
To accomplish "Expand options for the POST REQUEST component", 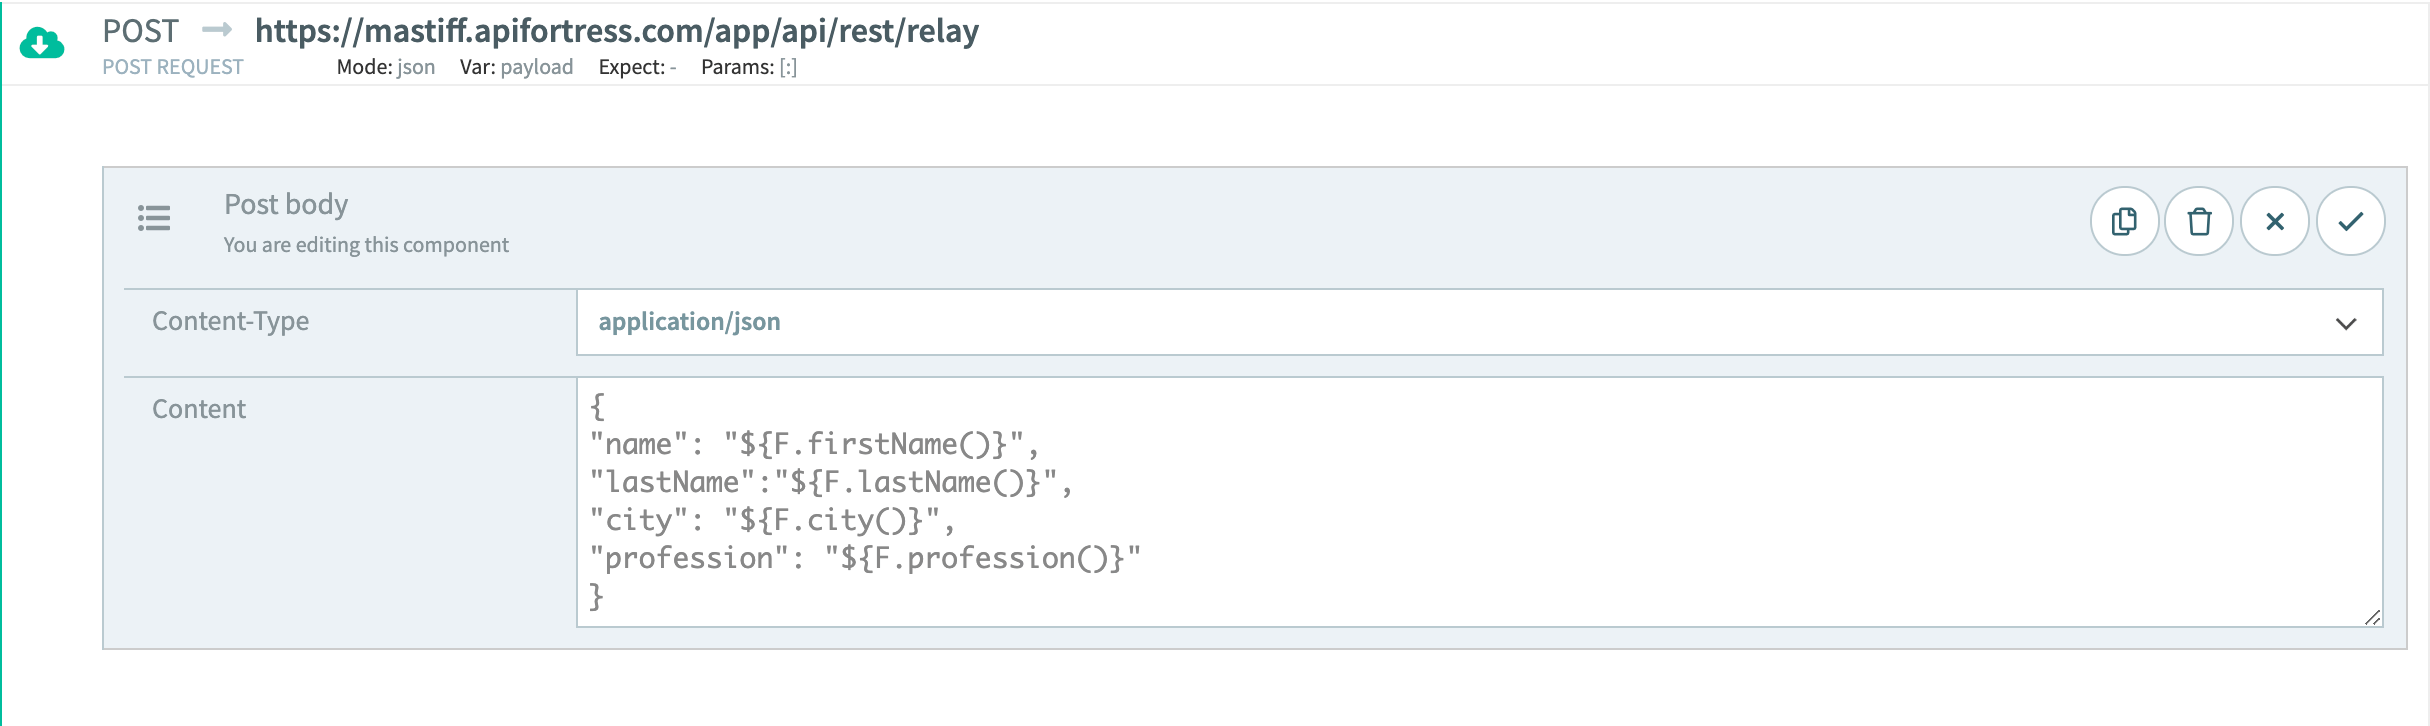I will (172, 67).
